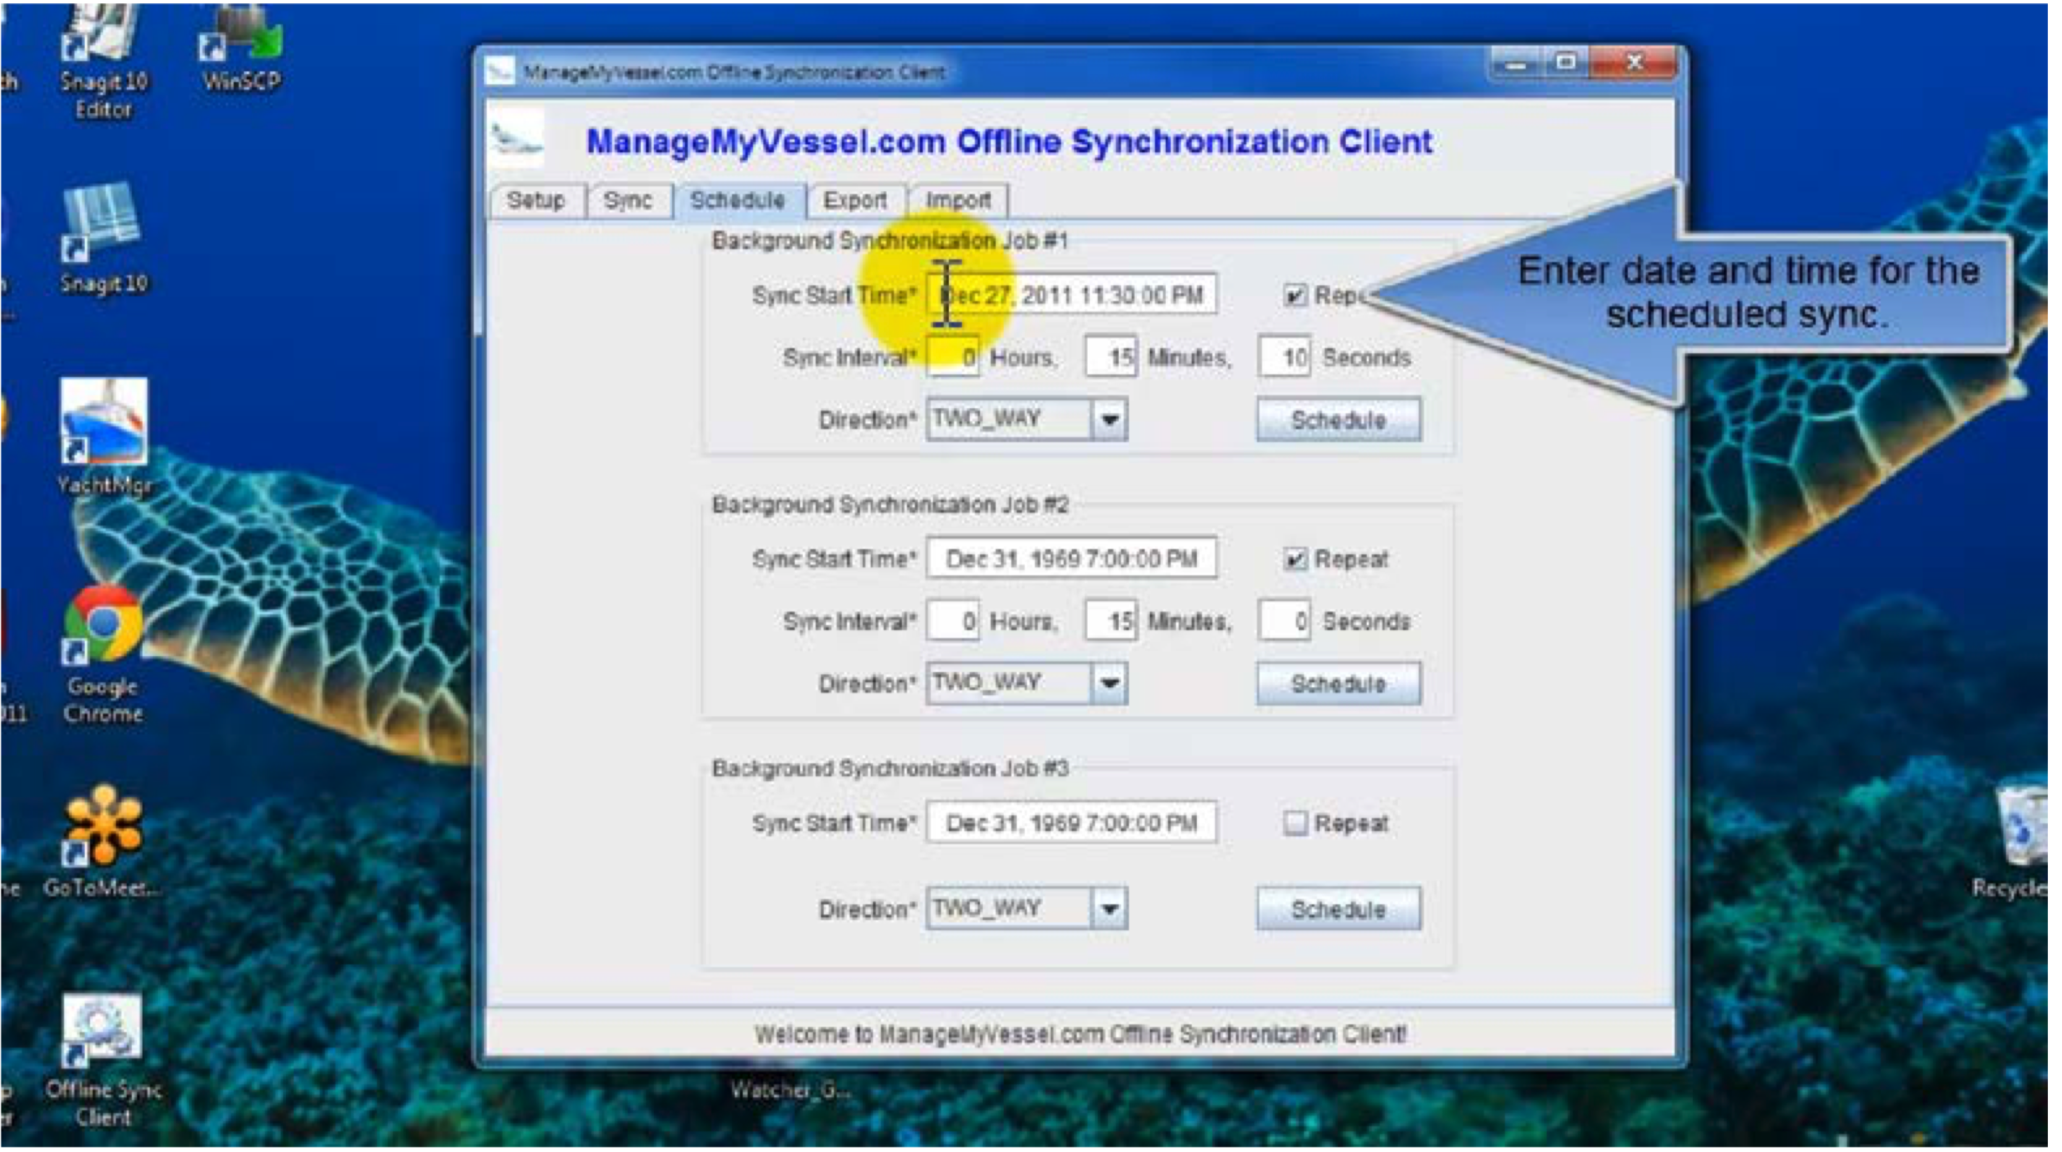This screenshot has width=2062, height=1152.
Task: Open the WinSCP desktop shortcut
Action: coord(241,50)
